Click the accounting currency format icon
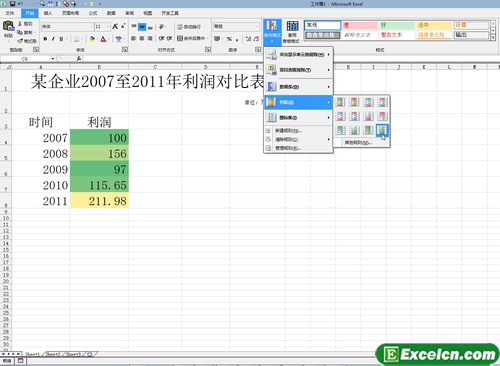This screenshot has height=366, width=500. tap(217, 39)
